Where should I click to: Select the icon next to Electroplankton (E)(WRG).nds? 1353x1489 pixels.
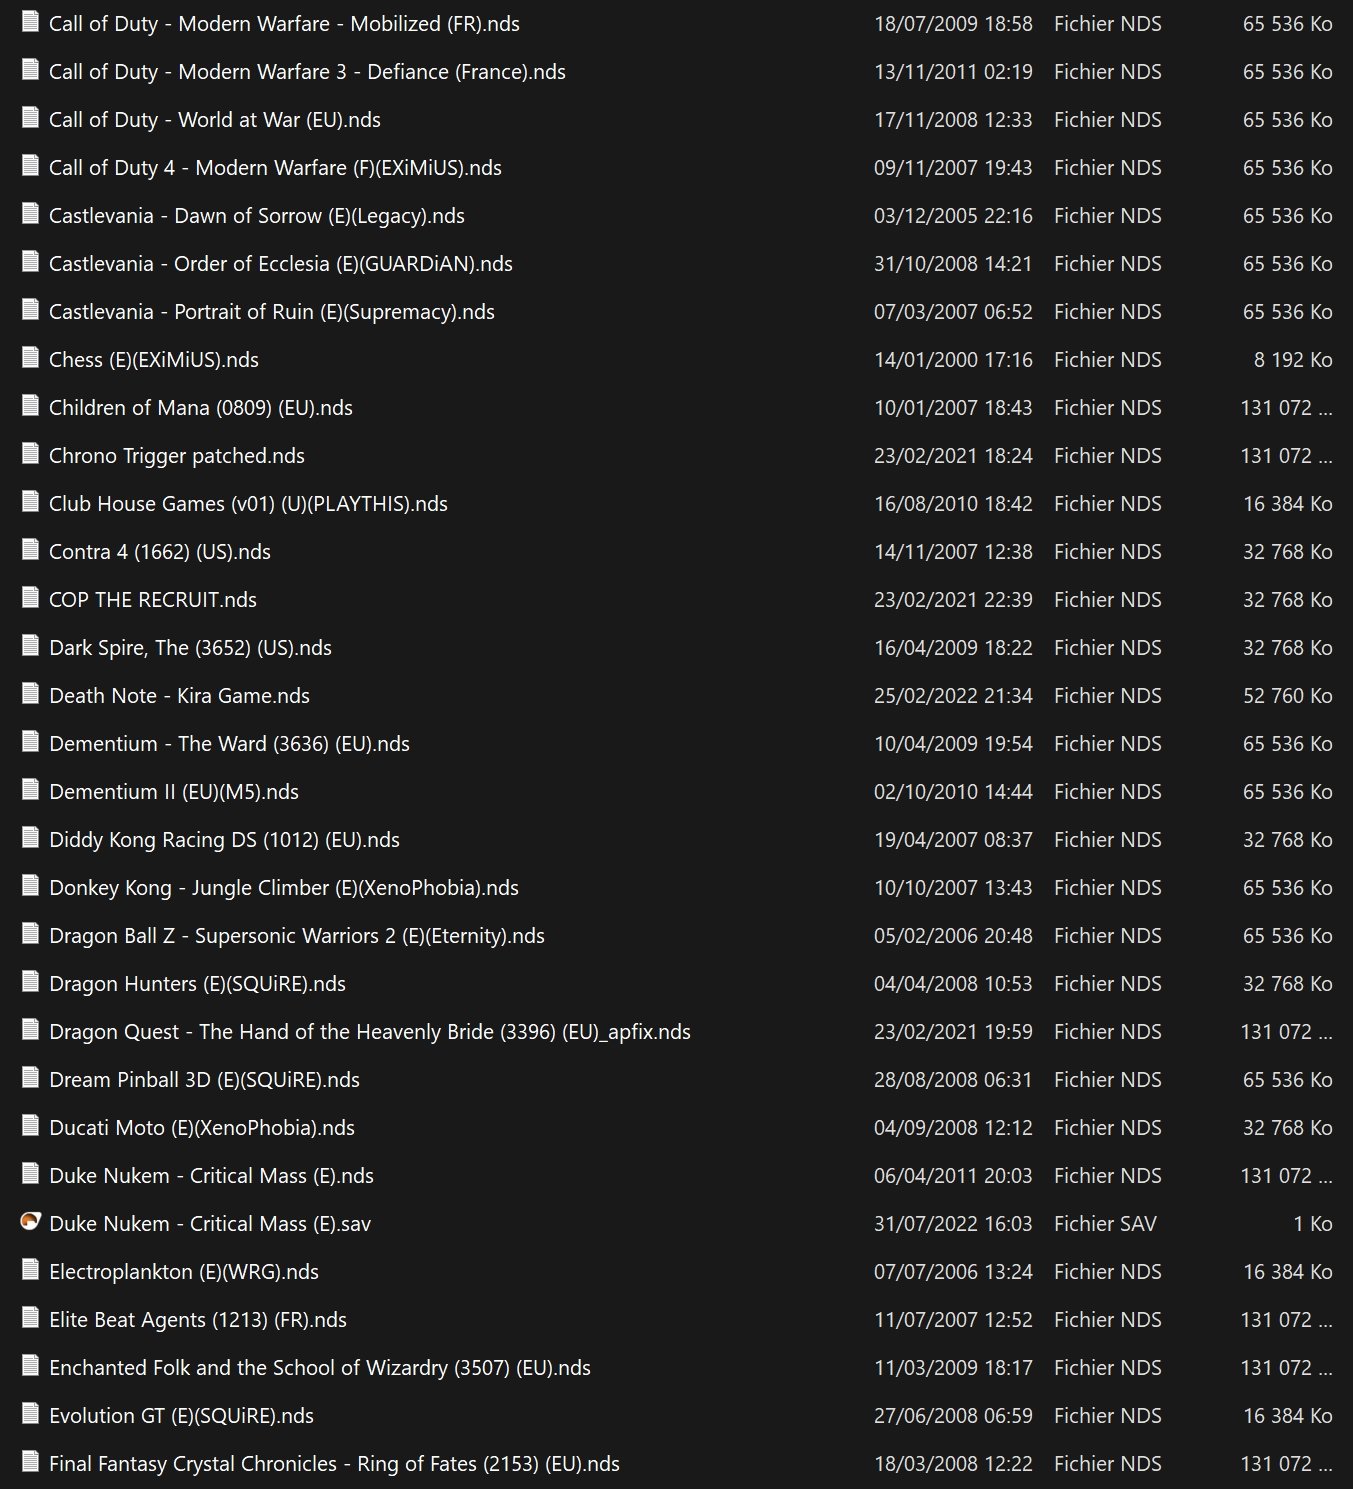tap(30, 1270)
